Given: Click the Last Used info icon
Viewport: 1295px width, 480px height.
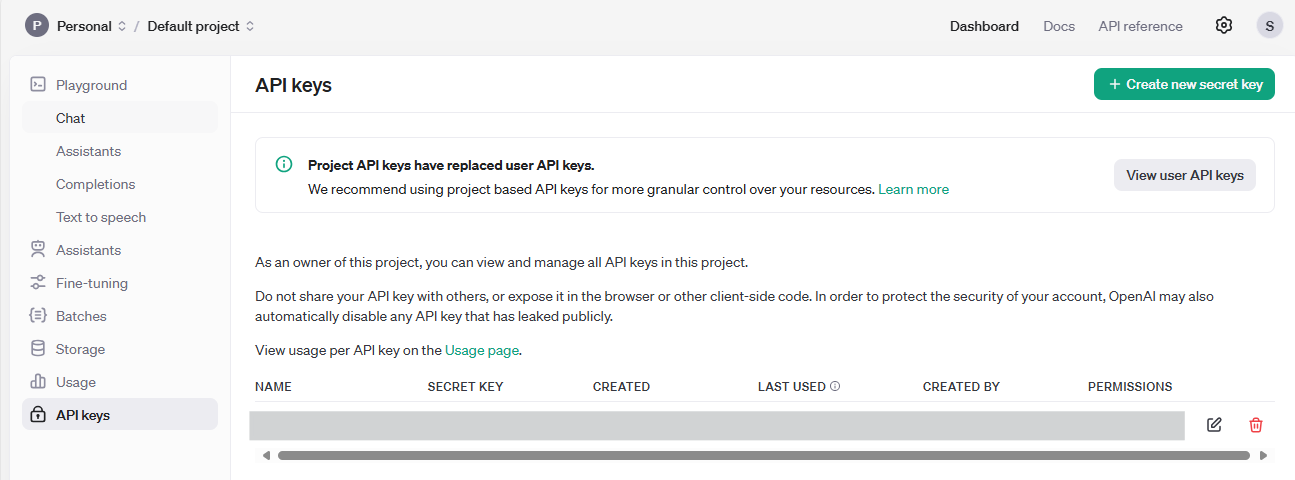Looking at the screenshot, I should 835,386.
